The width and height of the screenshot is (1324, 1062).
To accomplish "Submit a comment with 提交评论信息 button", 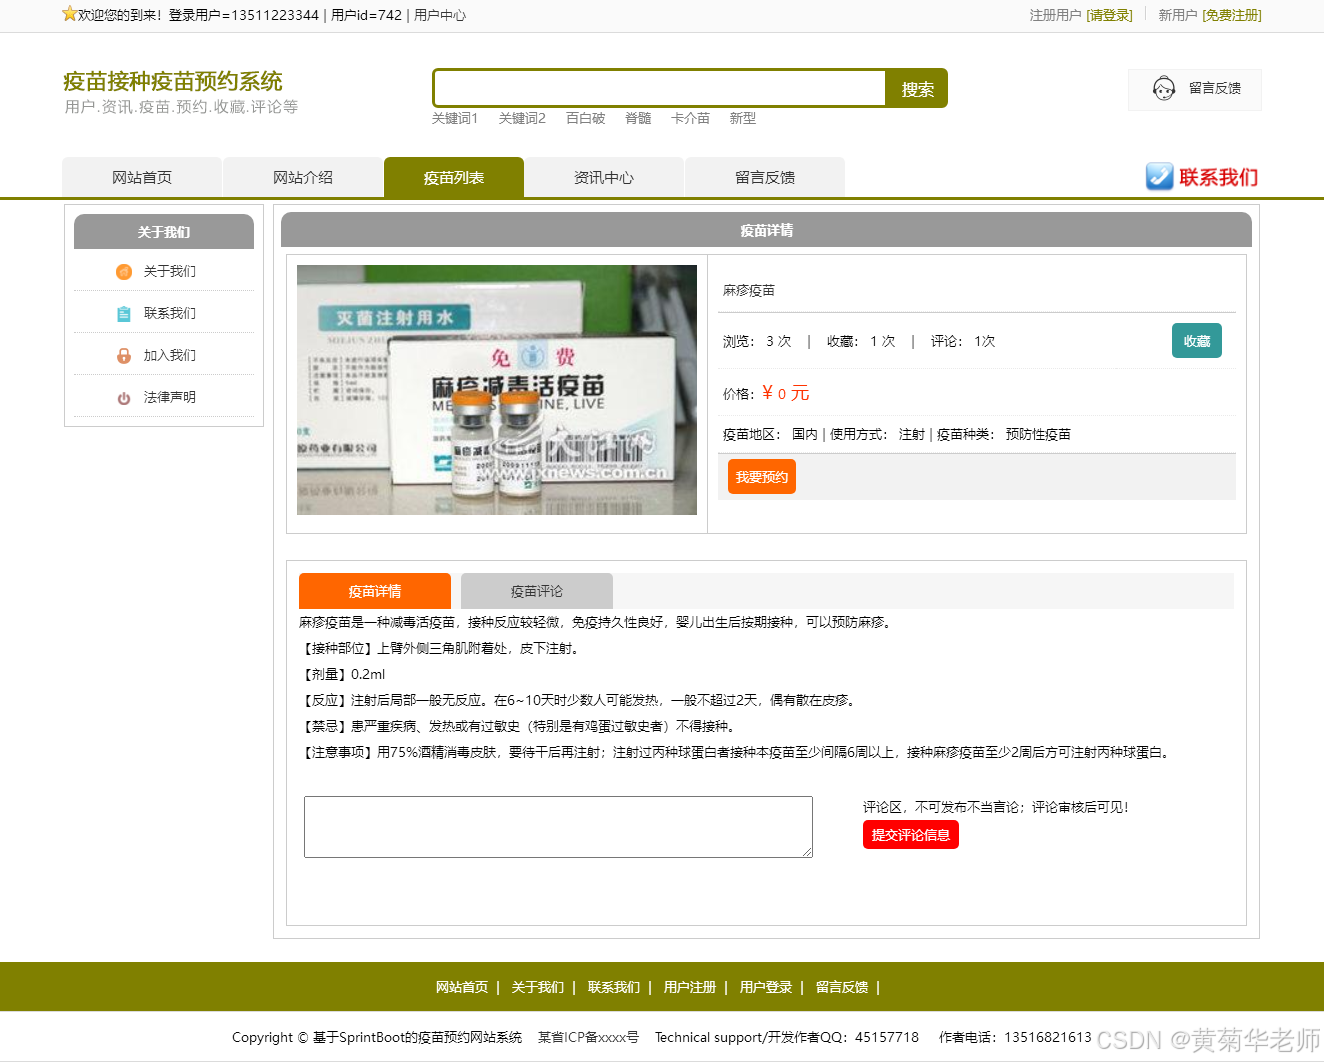I will (910, 834).
